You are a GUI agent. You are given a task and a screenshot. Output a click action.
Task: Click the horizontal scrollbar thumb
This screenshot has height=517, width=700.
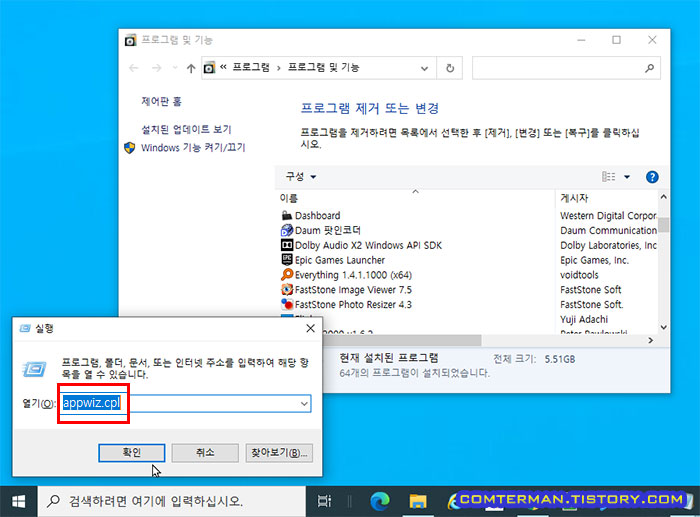click(x=401, y=340)
